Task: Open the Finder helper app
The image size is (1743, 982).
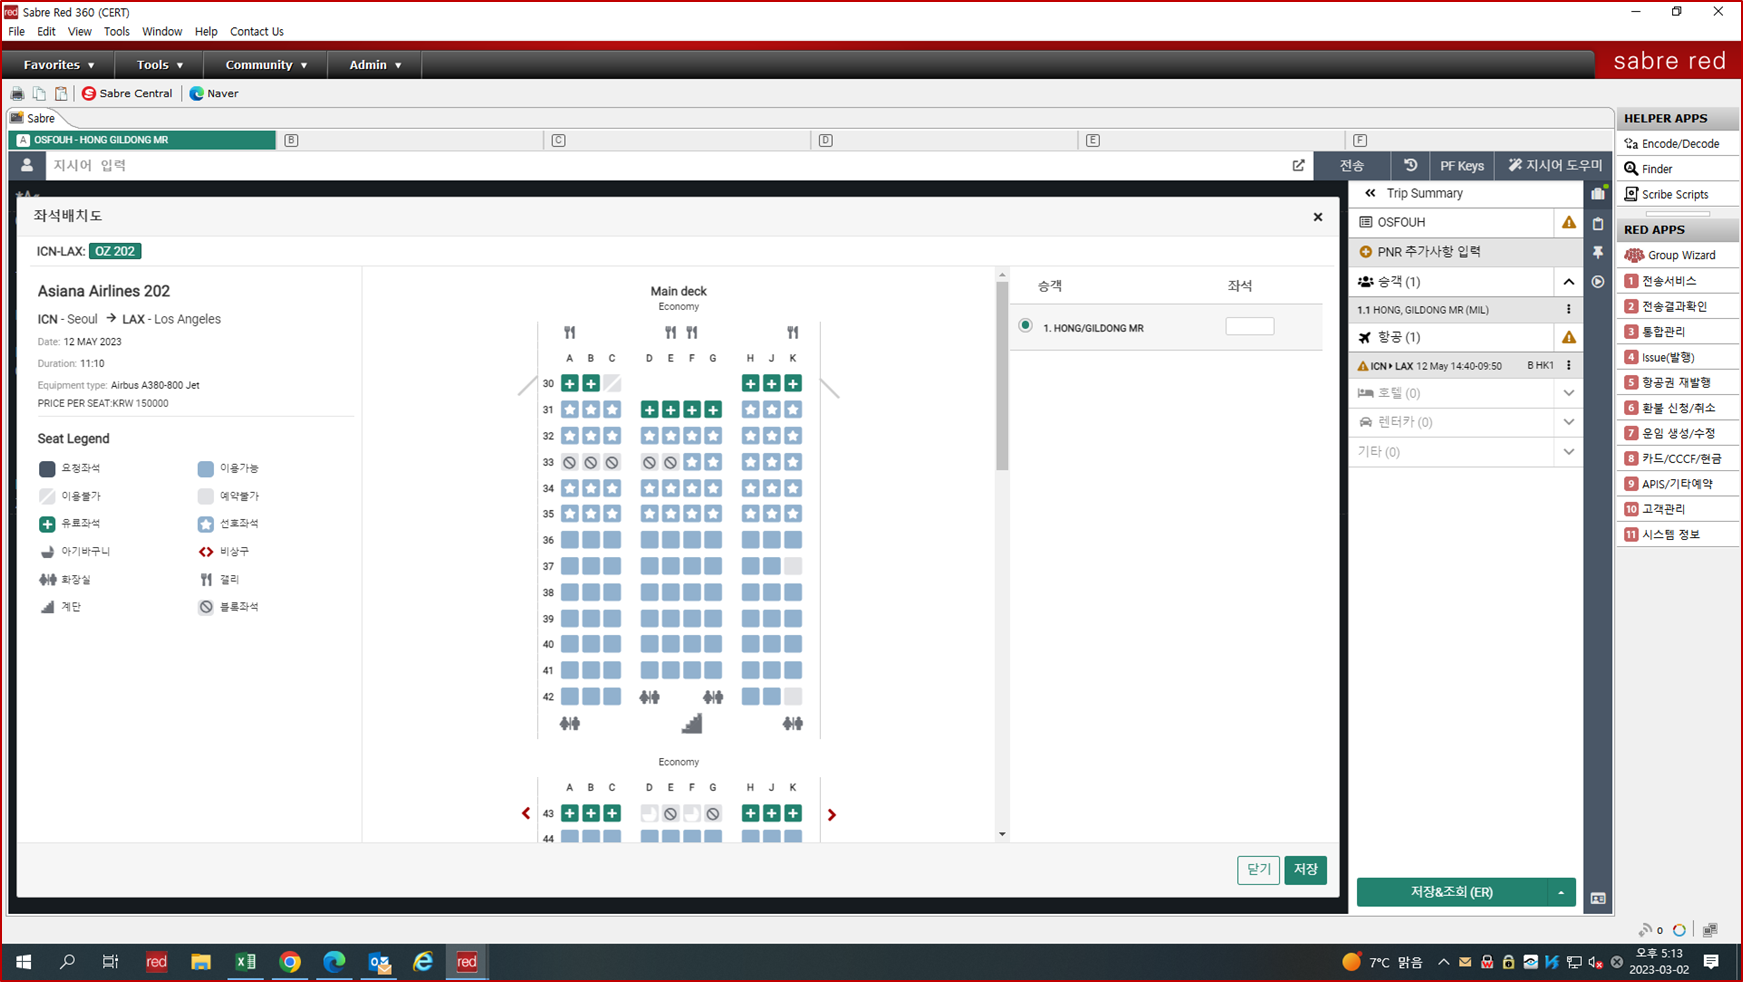Action: click(x=1677, y=169)
